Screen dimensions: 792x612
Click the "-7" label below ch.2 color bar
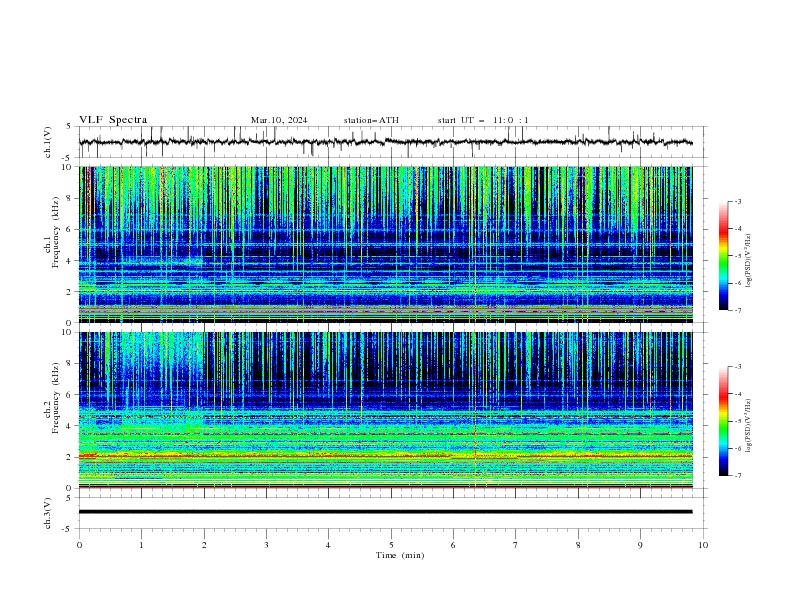coord(738,475)
